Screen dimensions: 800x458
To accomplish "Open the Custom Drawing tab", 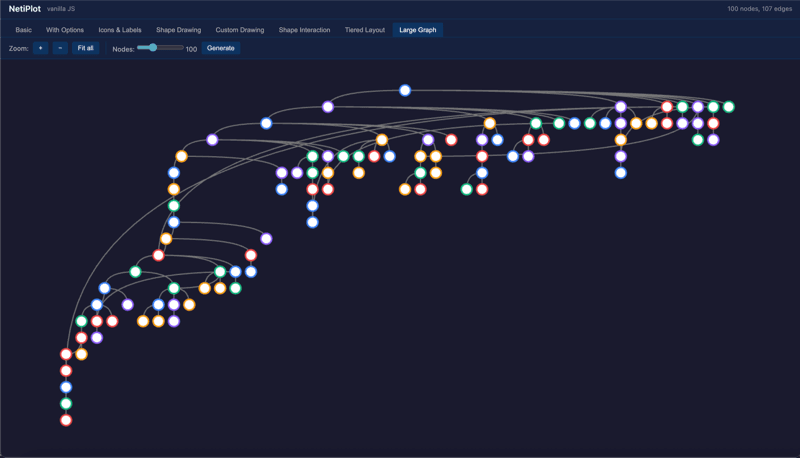I will [x=240, y=30].
